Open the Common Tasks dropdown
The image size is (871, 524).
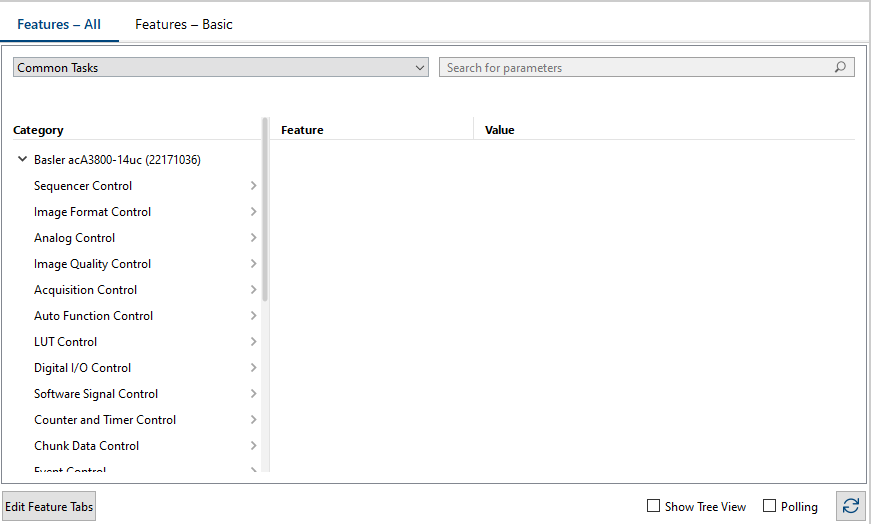[221, 68]
